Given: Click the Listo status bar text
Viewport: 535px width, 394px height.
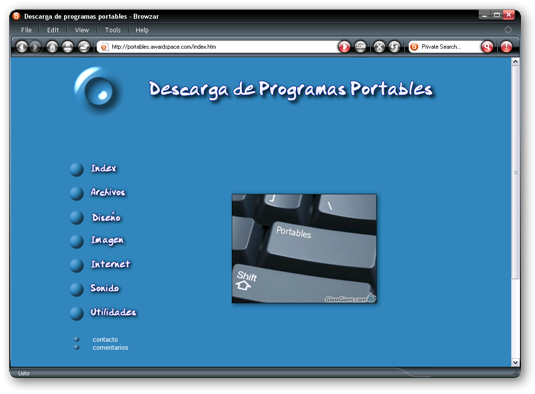Looking at the screenshot, I should (x=24, y=373).
